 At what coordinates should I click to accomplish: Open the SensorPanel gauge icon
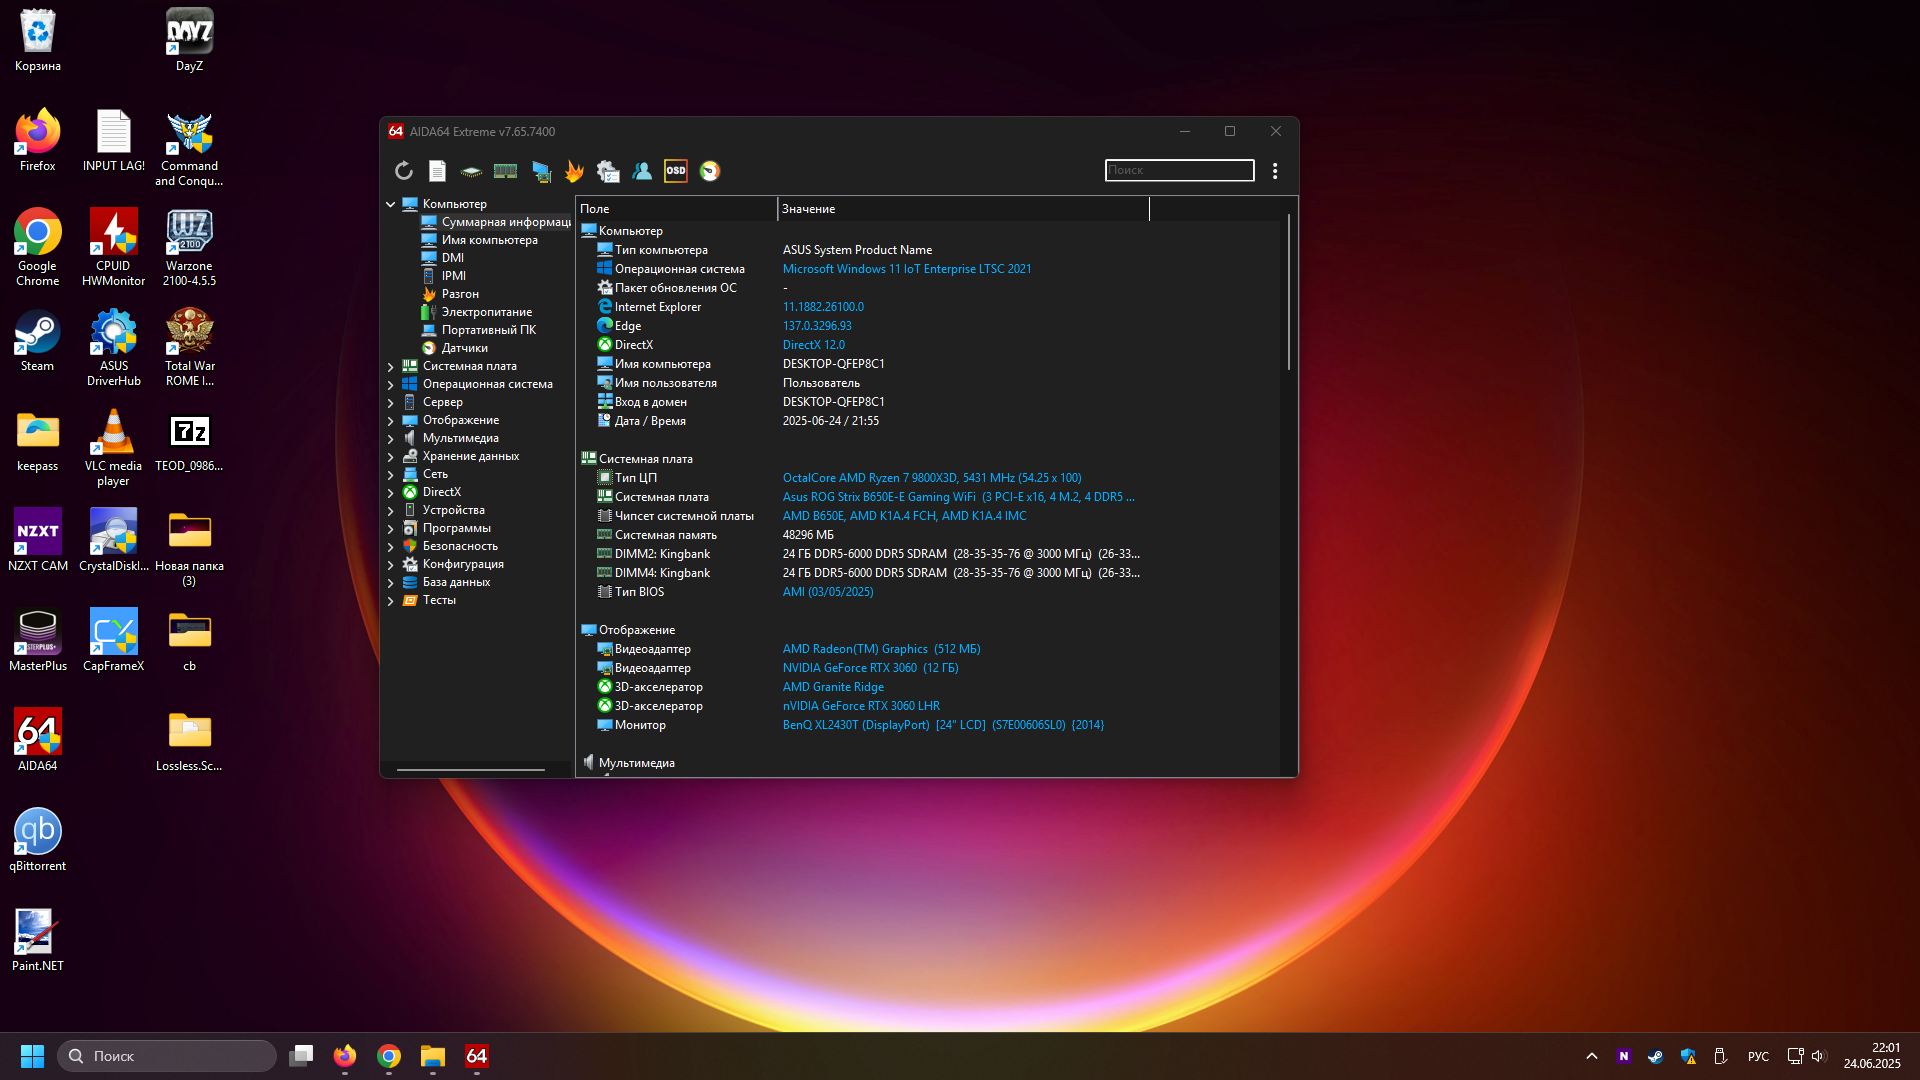(x=710, y=171)
